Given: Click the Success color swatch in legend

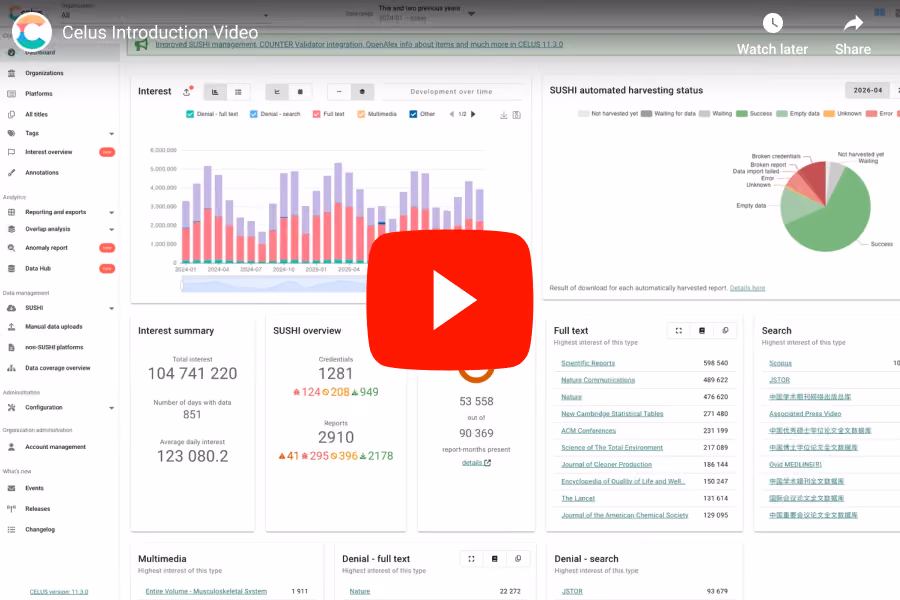Looking at the screenshot, I should pyautogui.click(x=742, y=114).
